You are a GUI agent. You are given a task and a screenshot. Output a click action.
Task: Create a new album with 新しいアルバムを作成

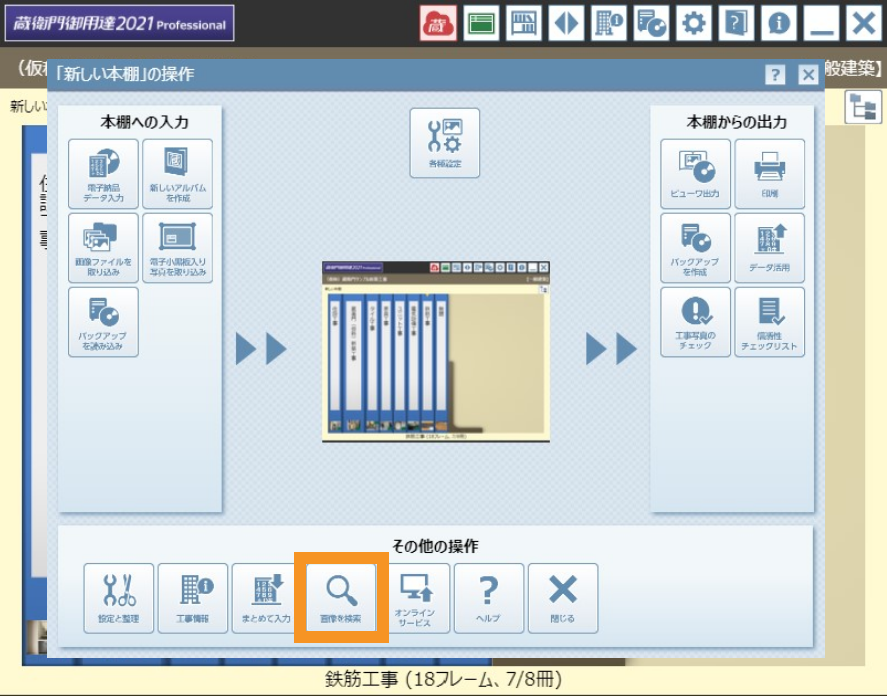pos(177,174)
